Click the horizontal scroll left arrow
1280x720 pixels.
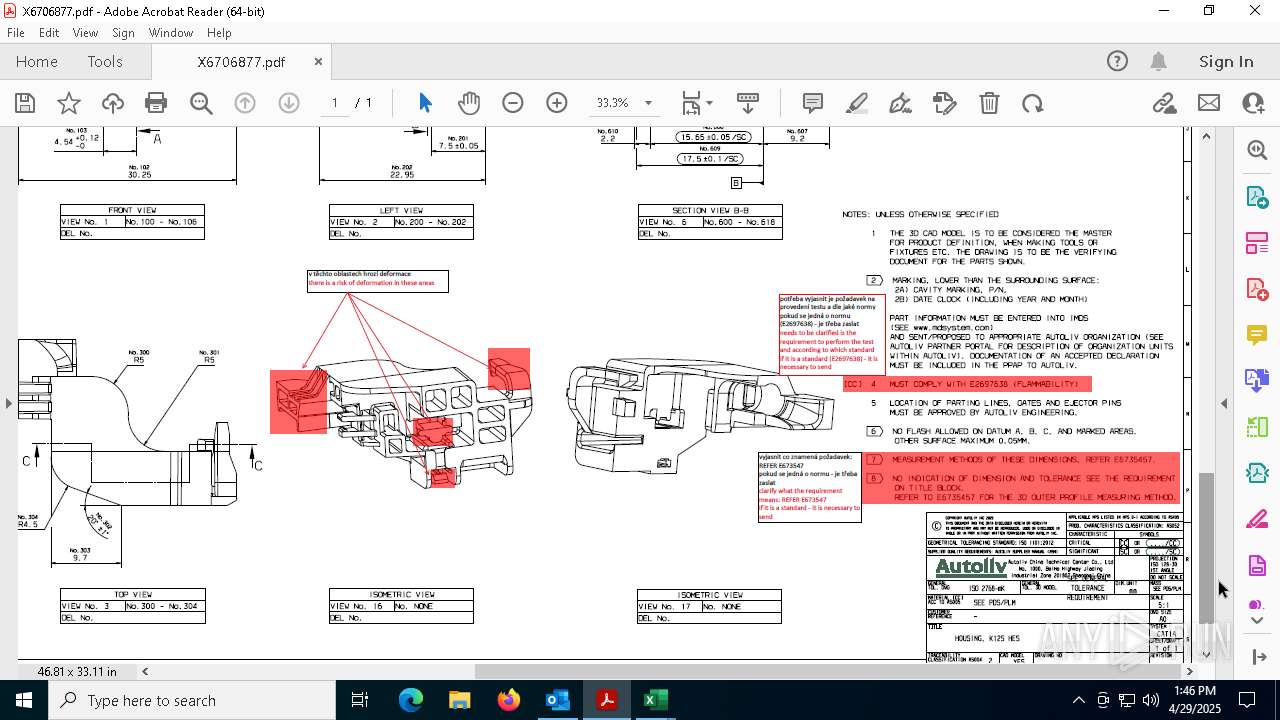point(145,672)
